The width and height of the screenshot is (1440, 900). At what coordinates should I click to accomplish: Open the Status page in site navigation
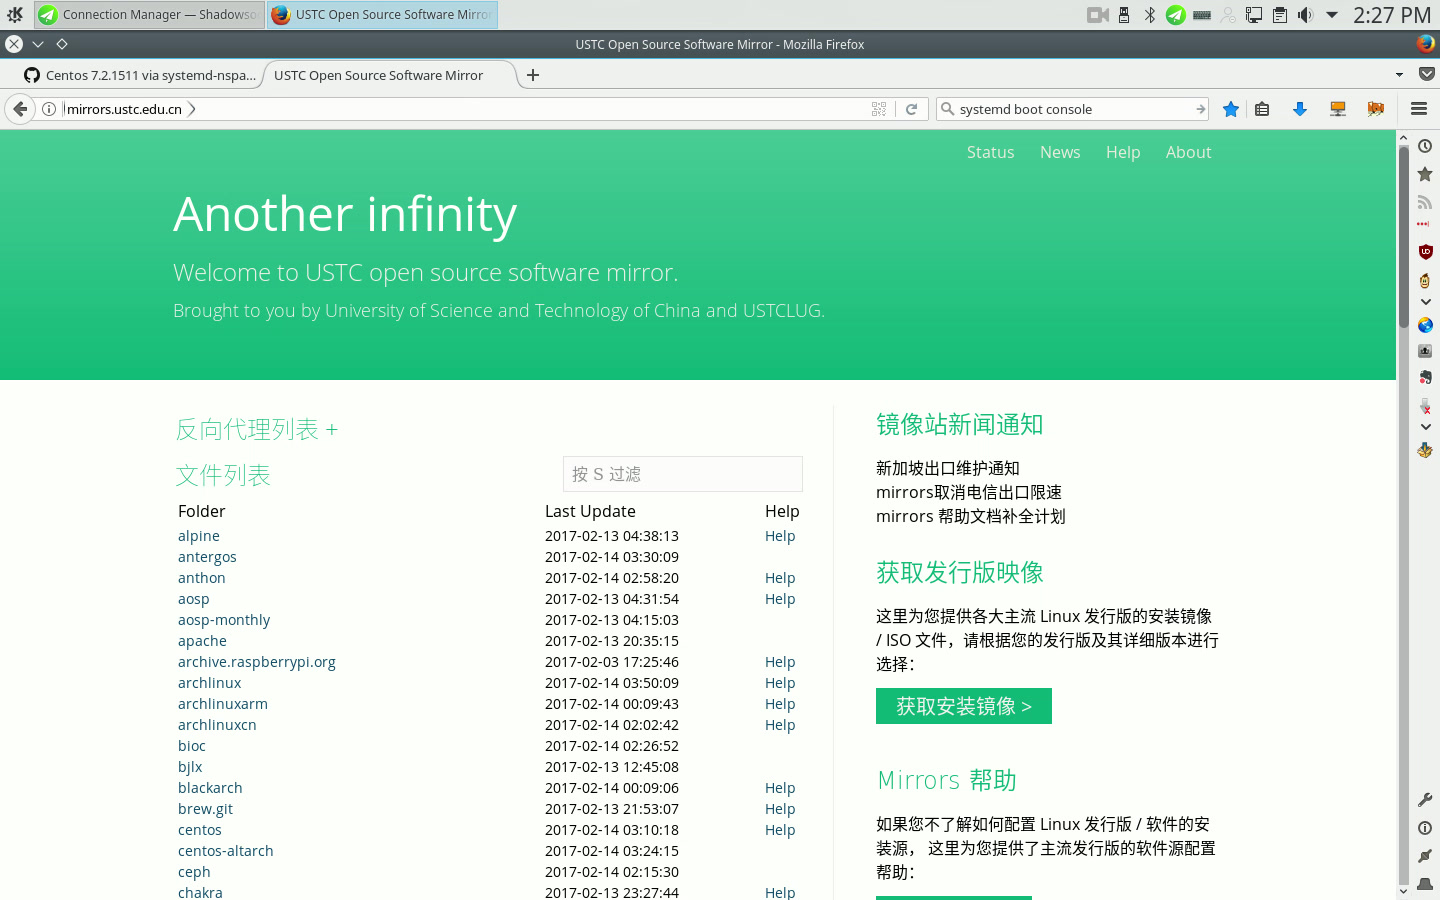(x=990, y=152)
